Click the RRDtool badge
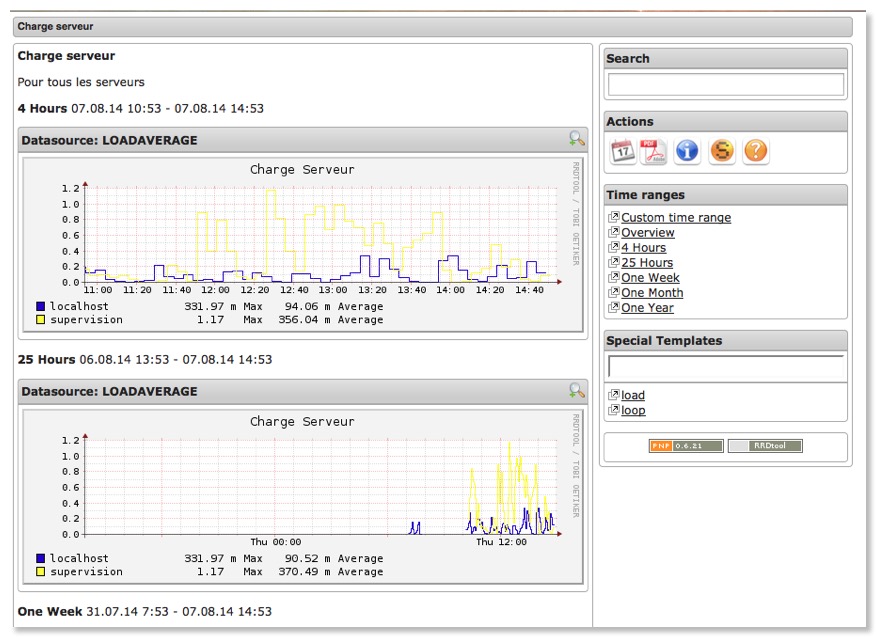The image size is (876, 637). point(765,446)
